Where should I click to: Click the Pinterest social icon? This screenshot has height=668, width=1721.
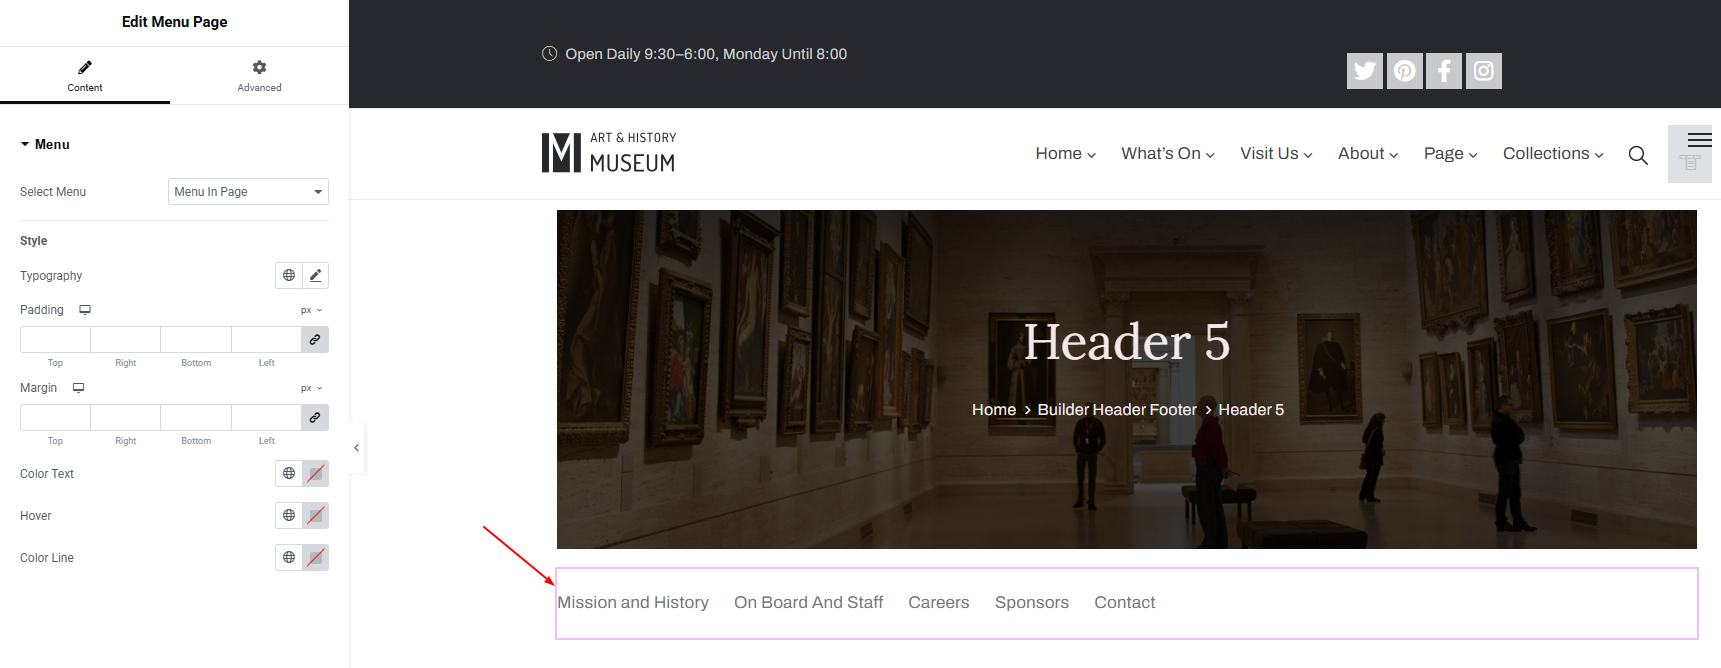[1404, 71]
